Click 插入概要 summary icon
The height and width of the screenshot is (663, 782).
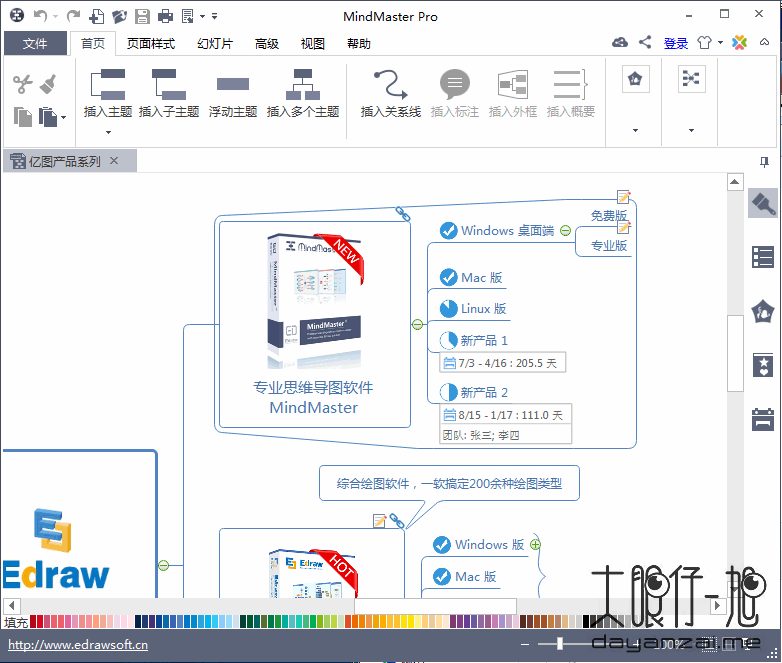[x=571, y=84]
